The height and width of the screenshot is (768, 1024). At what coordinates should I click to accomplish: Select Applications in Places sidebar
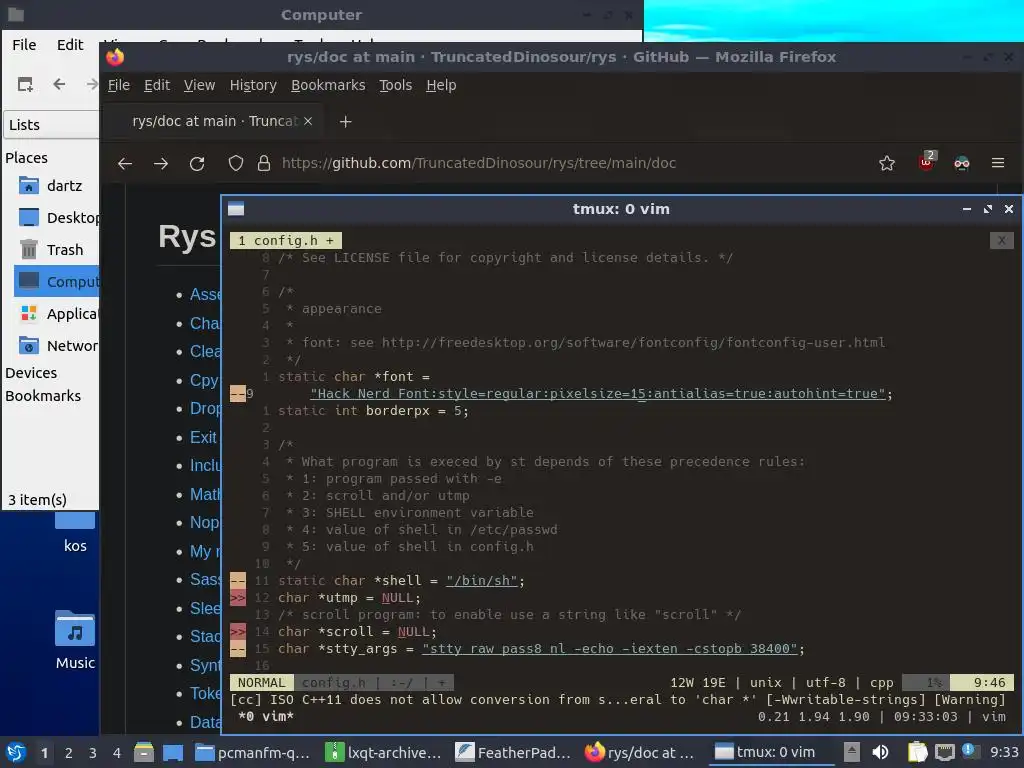[57, 314]
